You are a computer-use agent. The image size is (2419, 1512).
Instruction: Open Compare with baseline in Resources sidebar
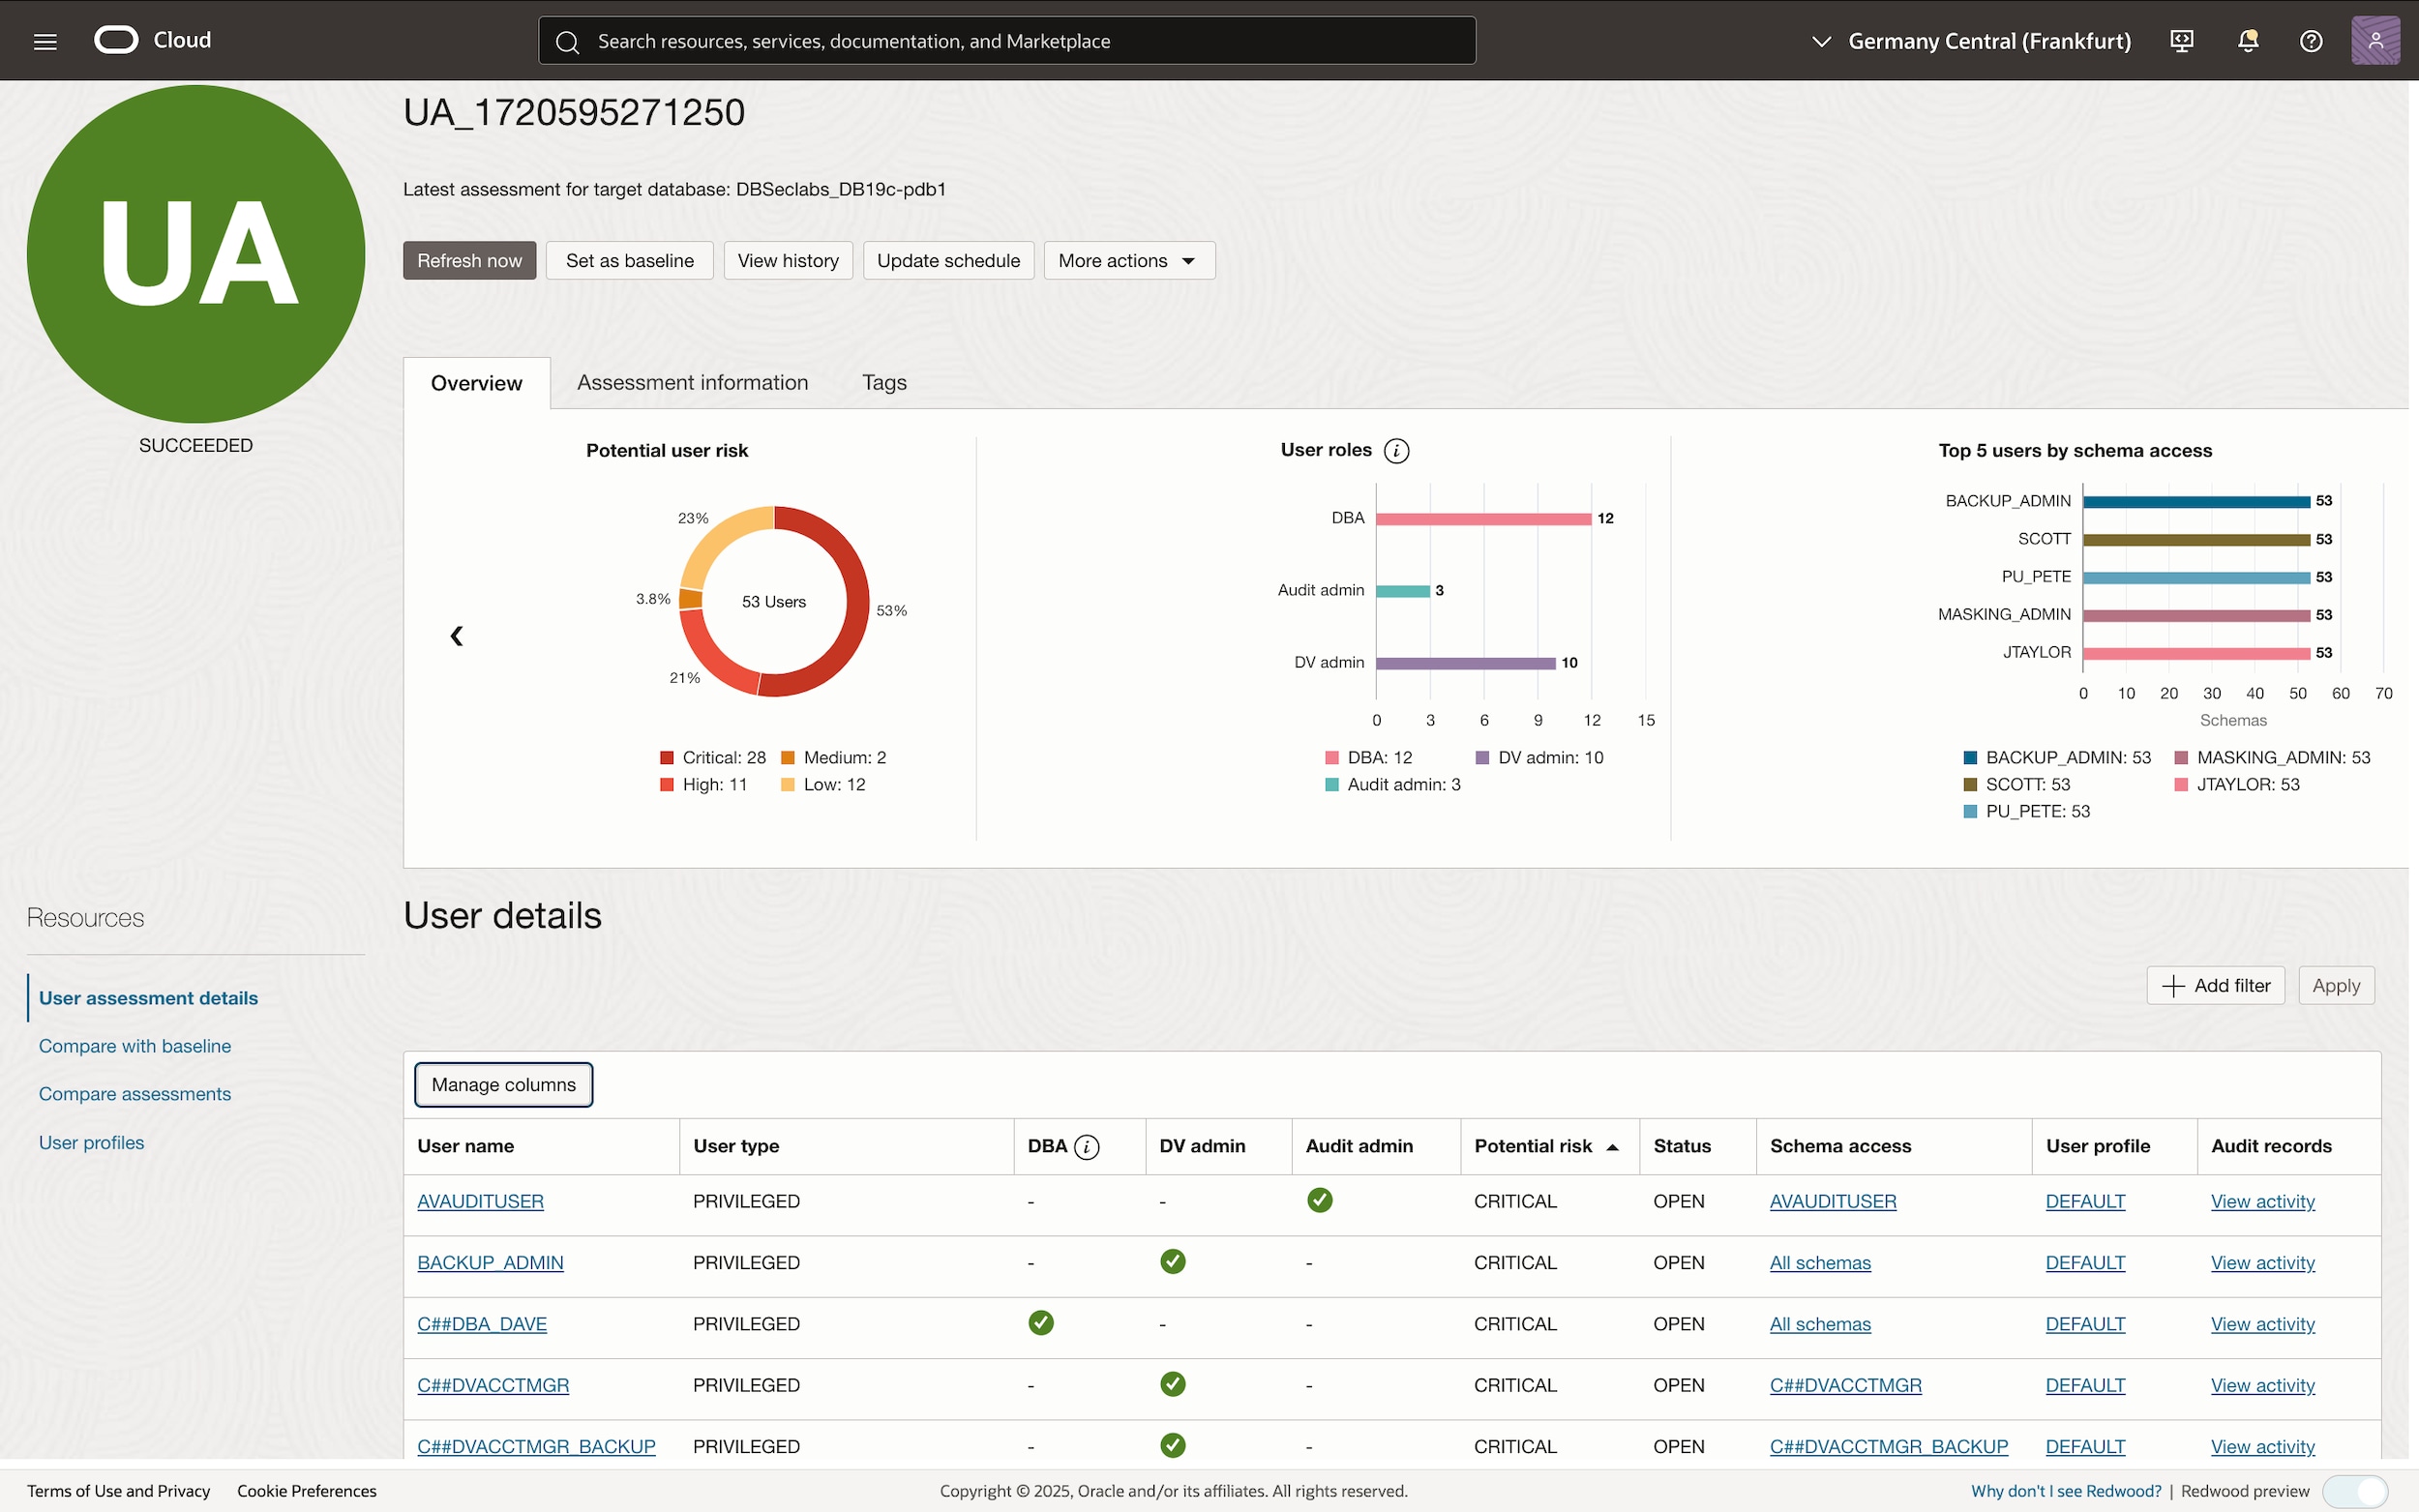[134, 1045]
